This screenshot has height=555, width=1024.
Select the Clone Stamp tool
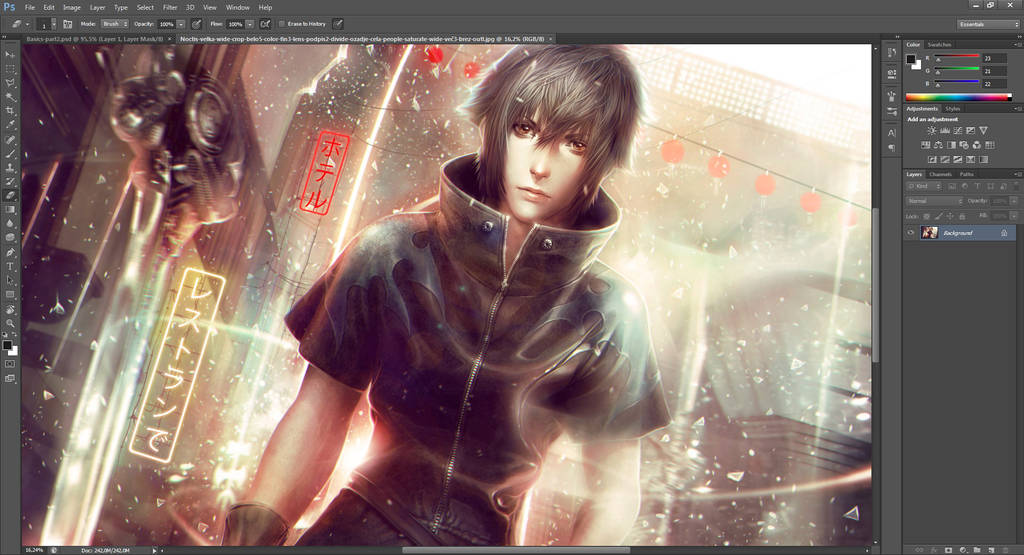[10, 168]
